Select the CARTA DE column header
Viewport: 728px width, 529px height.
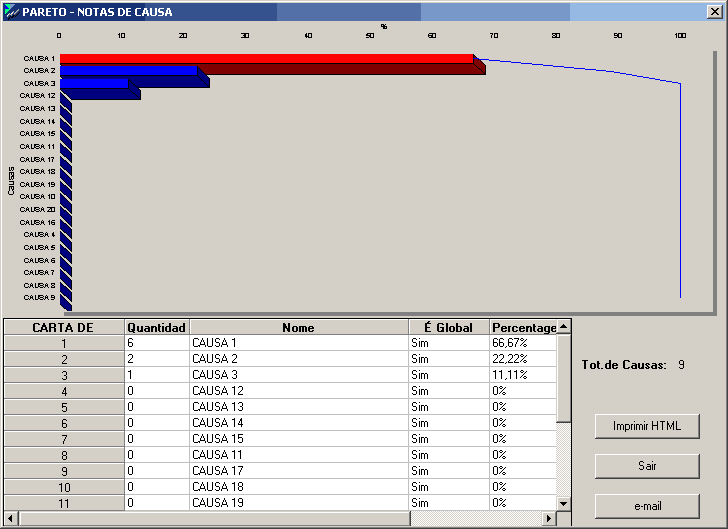pos(64,327)
